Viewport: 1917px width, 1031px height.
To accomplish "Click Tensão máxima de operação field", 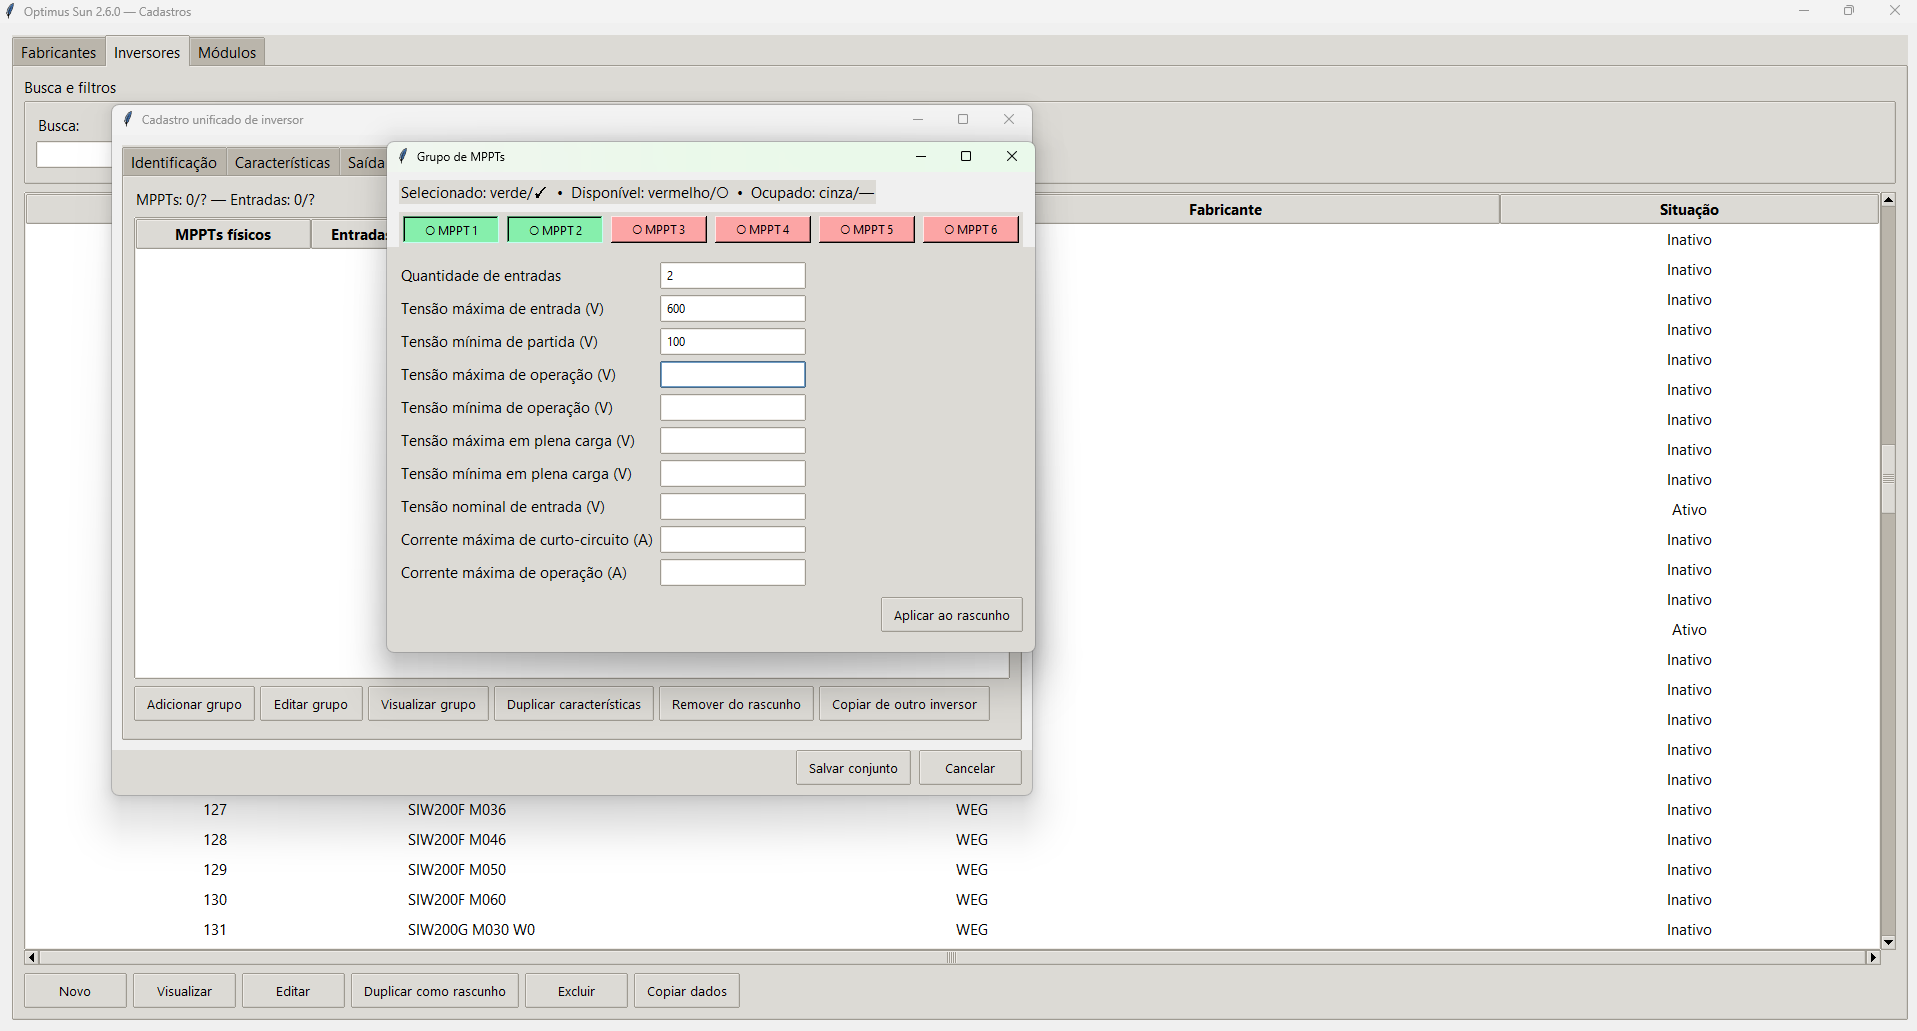I will pos(733,375).
